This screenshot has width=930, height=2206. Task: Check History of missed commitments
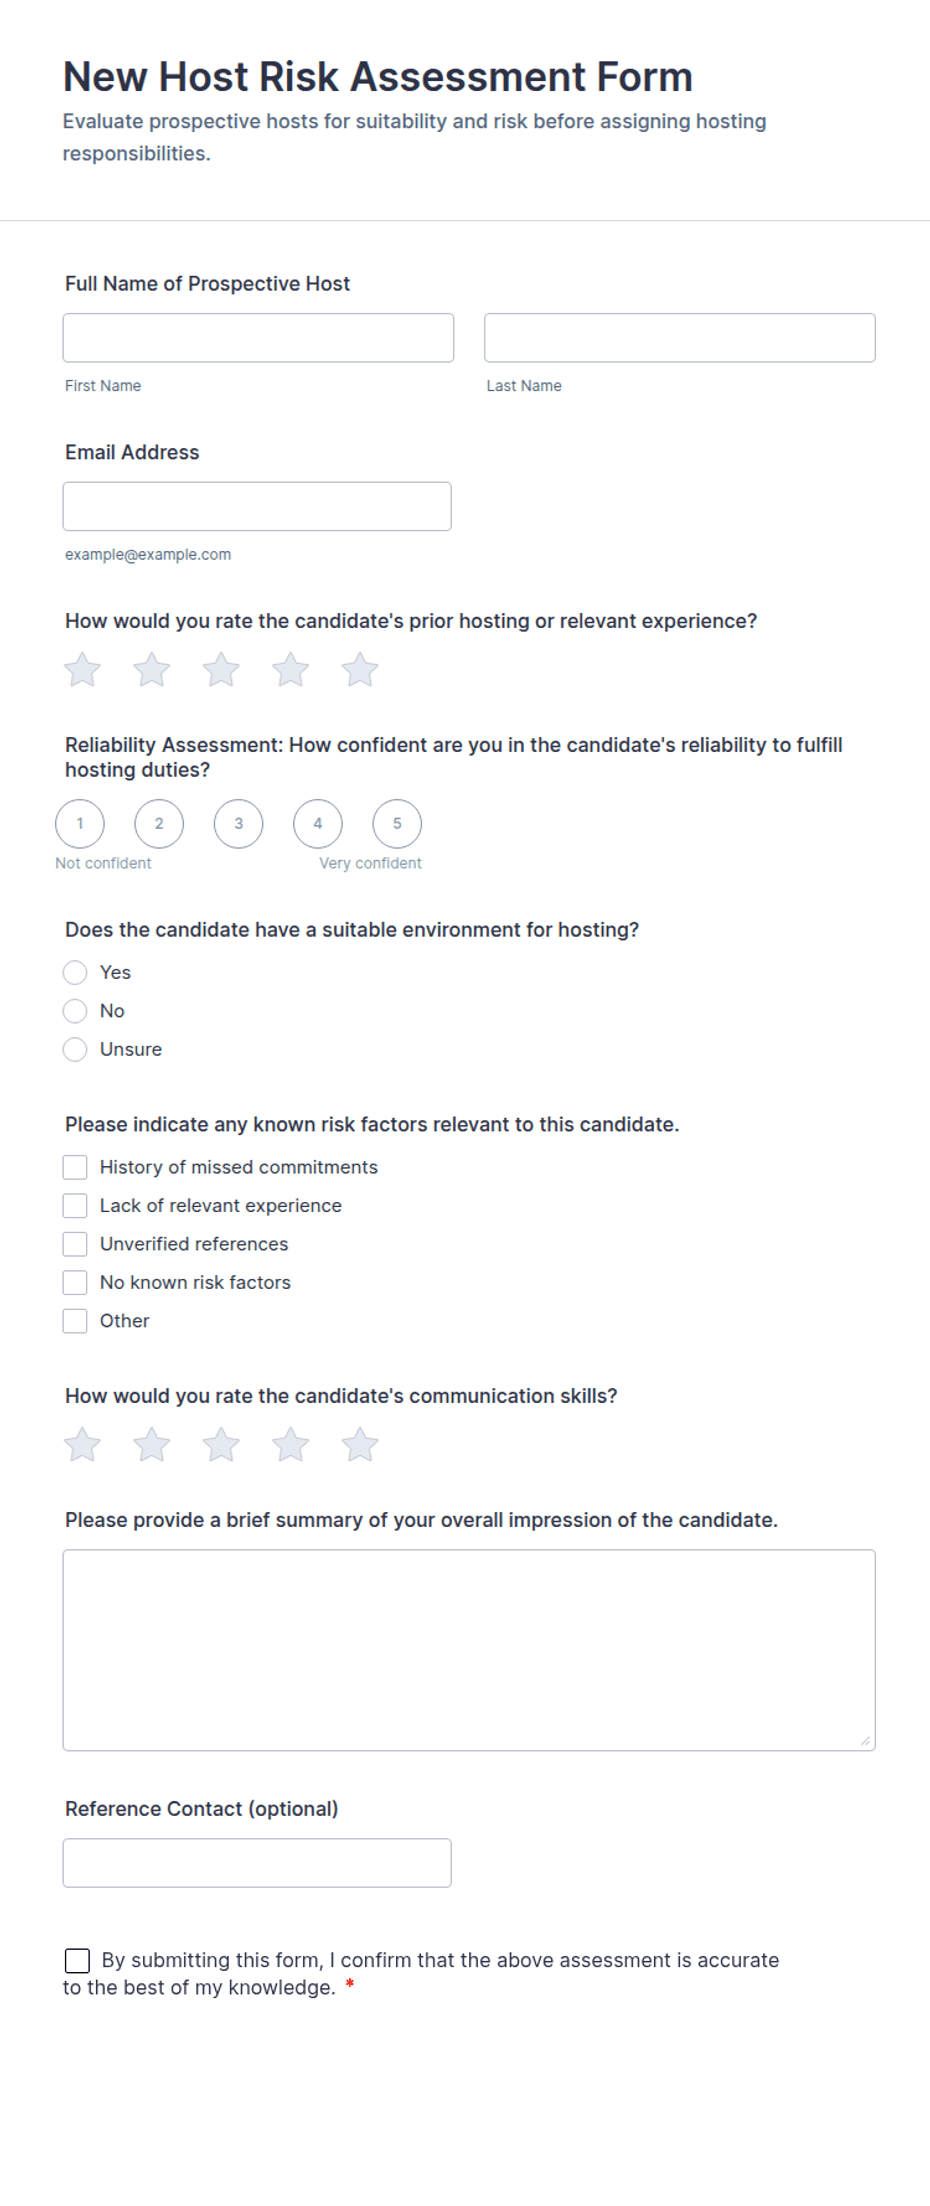75,1168
